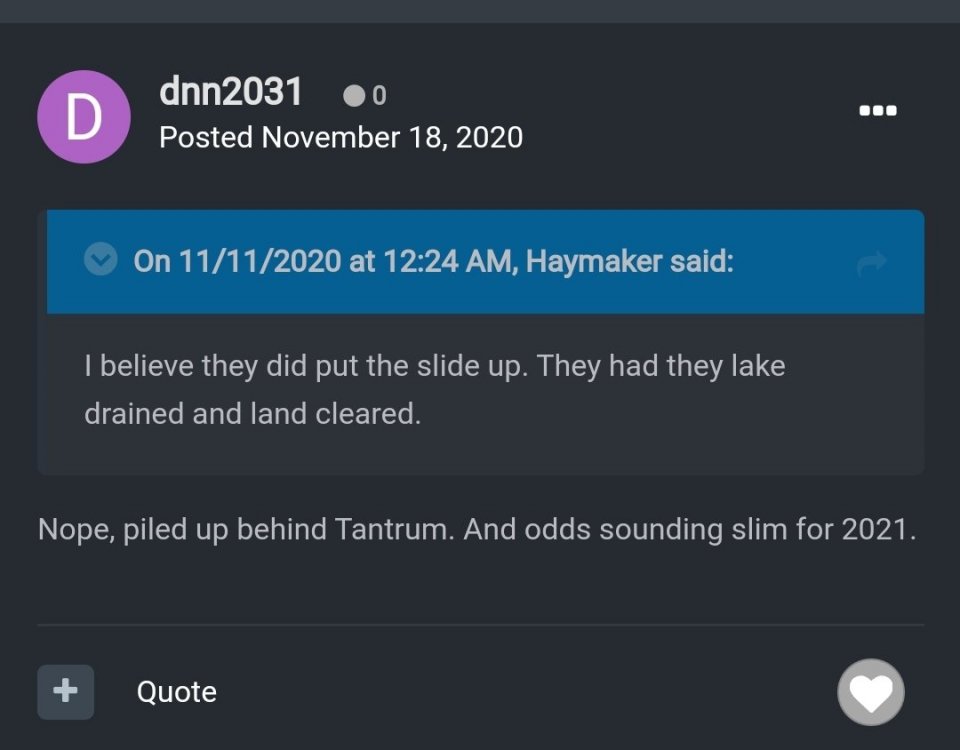Screen dimensions: 960x750
Task: Click the reply text starting with Nope
Action: point(478,529)
